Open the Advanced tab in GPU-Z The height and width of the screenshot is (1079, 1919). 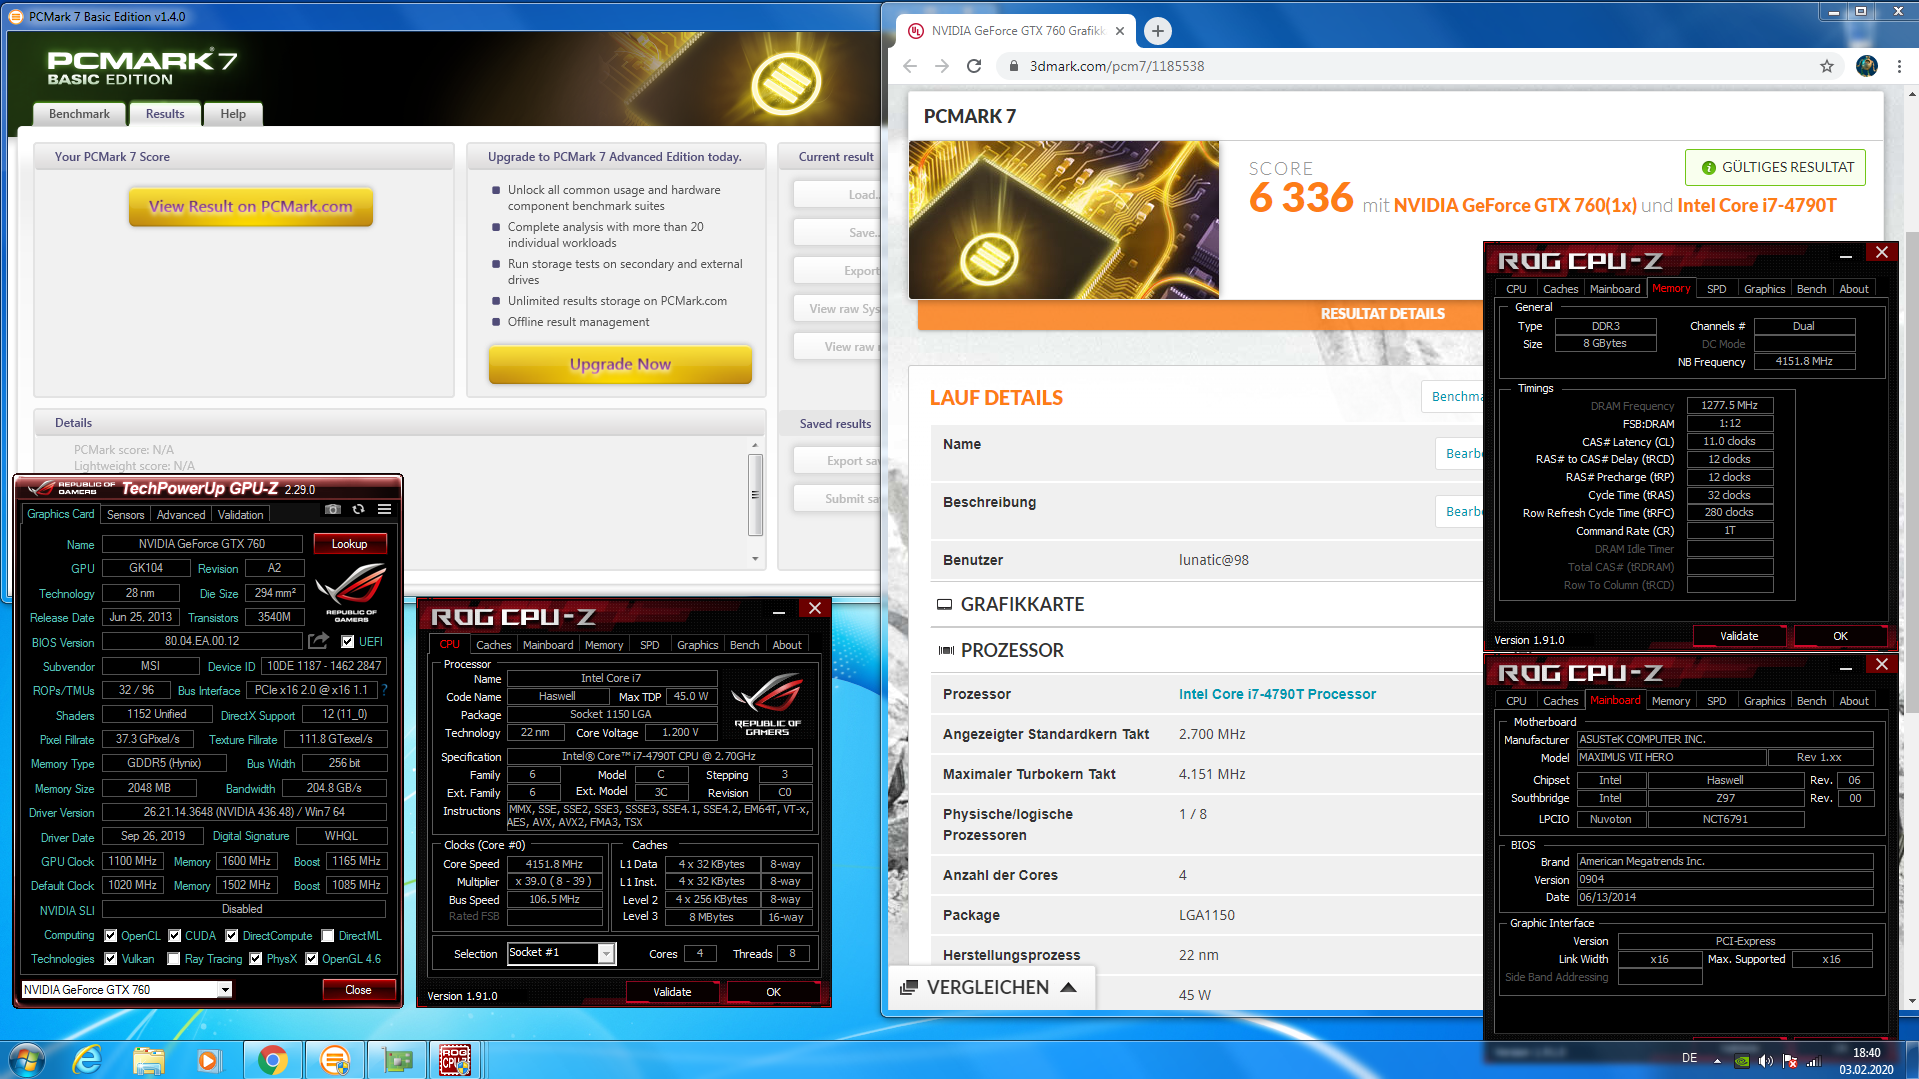(x=181, y=515)
